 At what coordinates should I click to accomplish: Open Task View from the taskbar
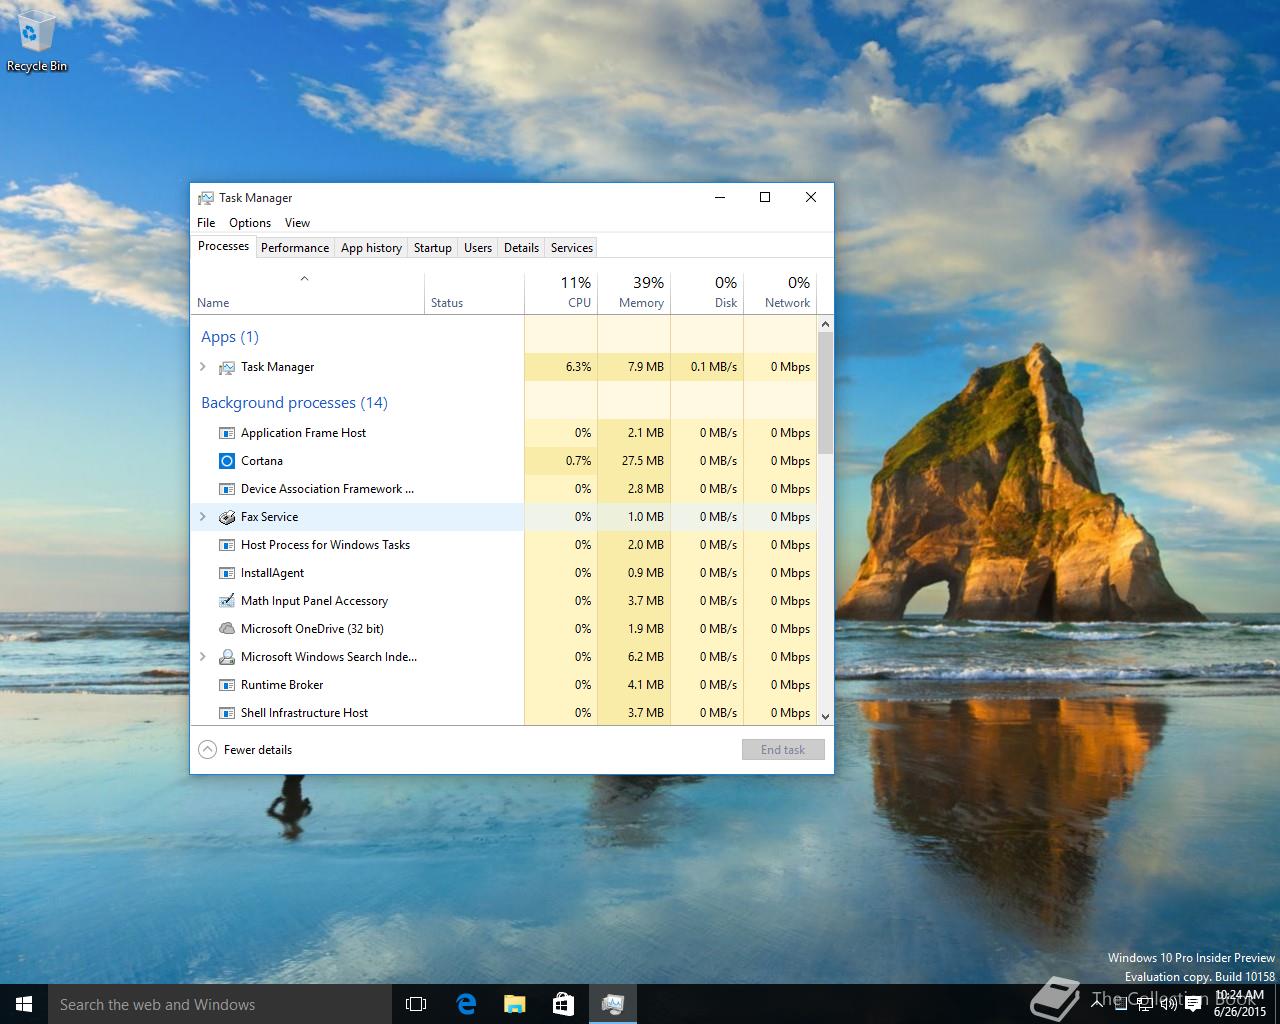[416, 1004]
